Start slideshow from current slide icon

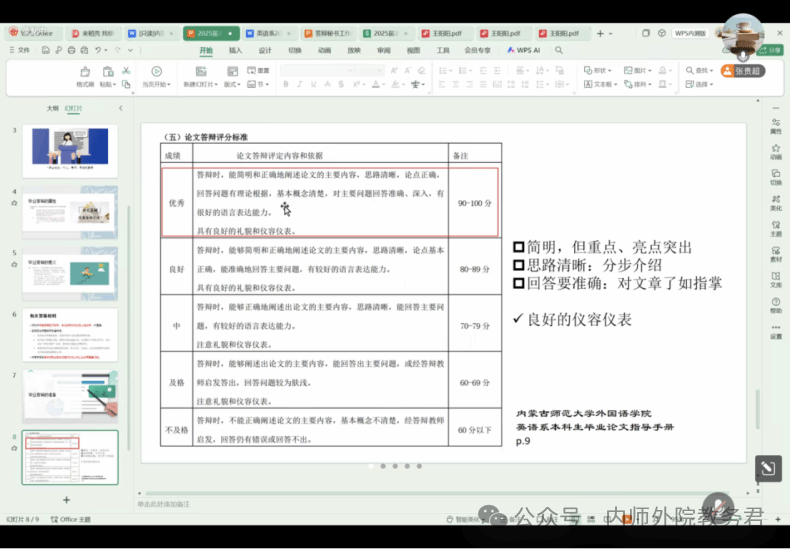157,72
